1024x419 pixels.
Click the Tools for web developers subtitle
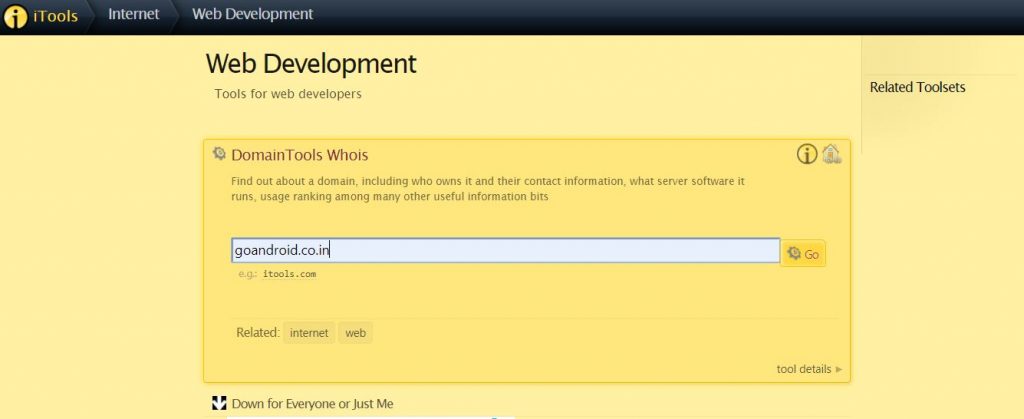point(288,94)
